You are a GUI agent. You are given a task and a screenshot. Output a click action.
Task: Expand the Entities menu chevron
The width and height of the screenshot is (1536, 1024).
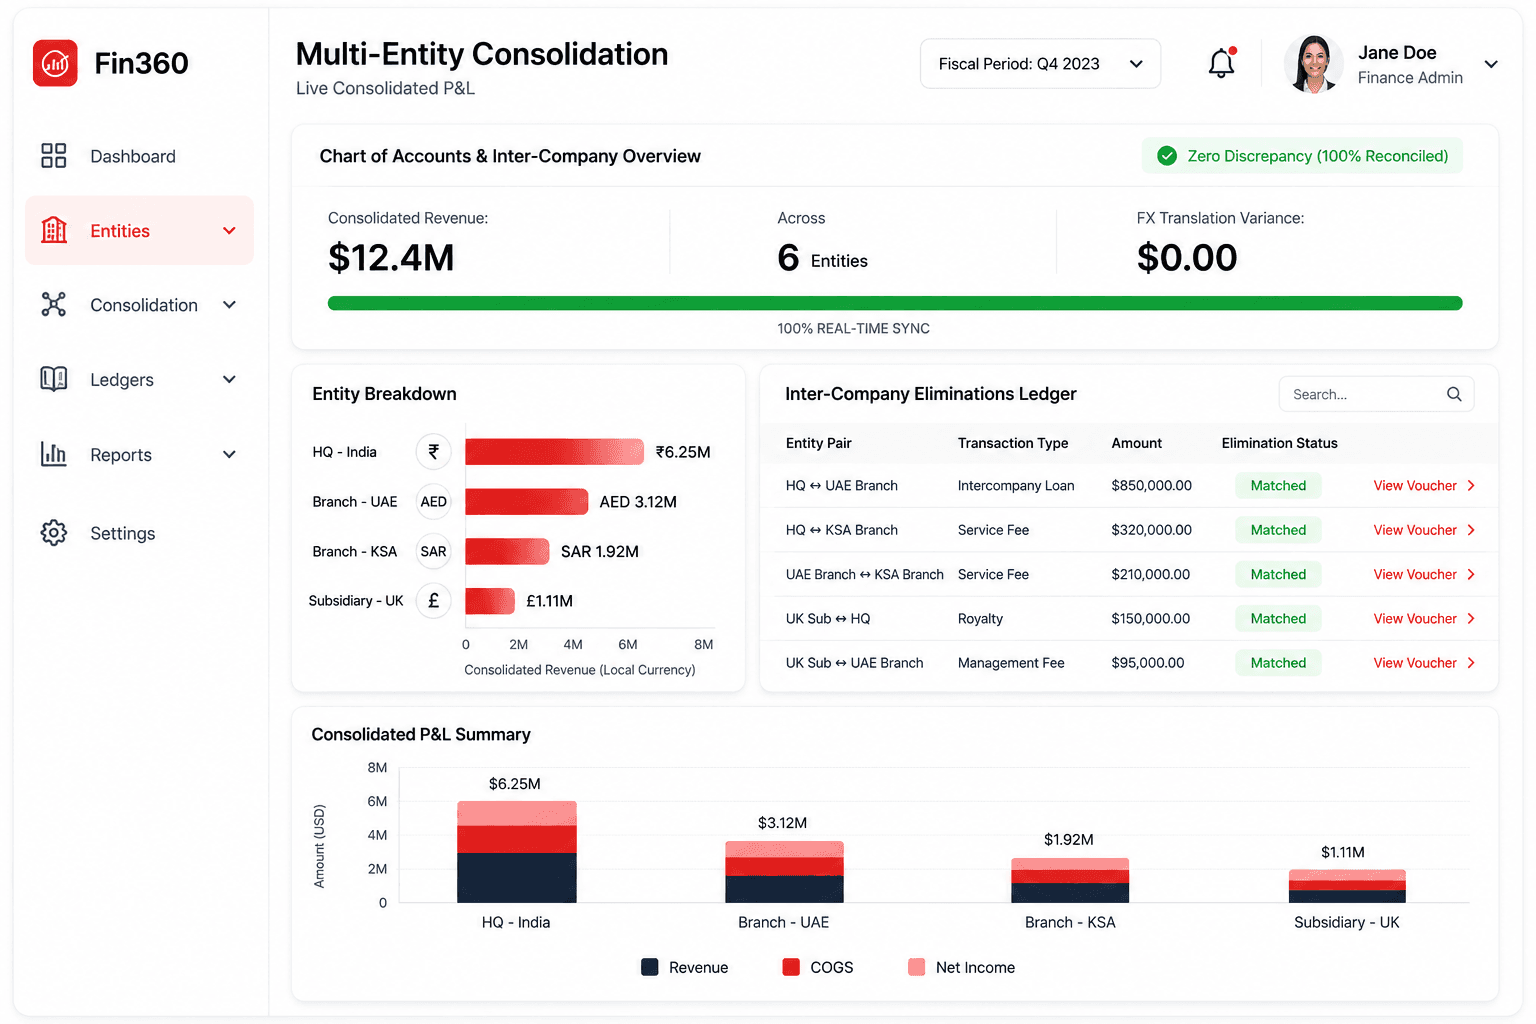(x=229, y=231)
